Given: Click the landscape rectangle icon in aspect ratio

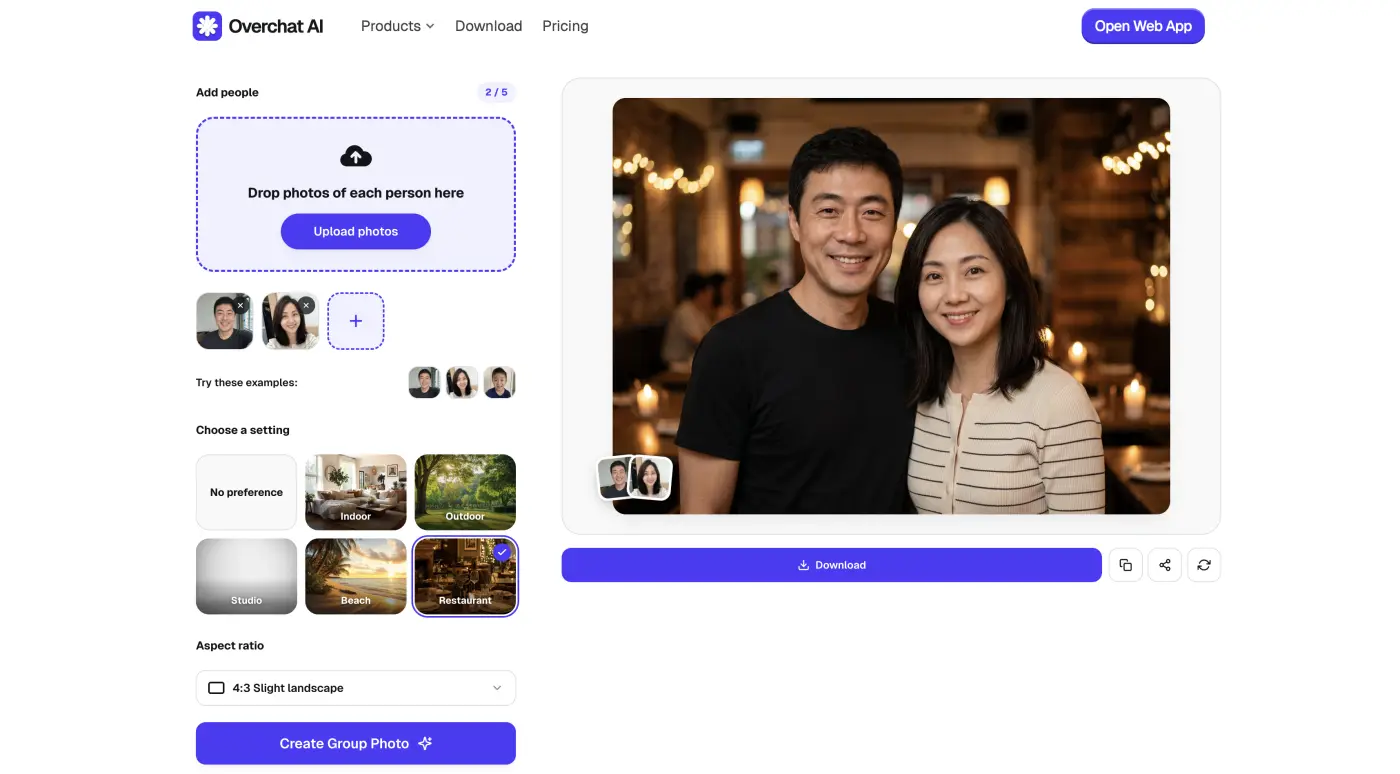Looking at the screenshot, I should pos(216,688).
